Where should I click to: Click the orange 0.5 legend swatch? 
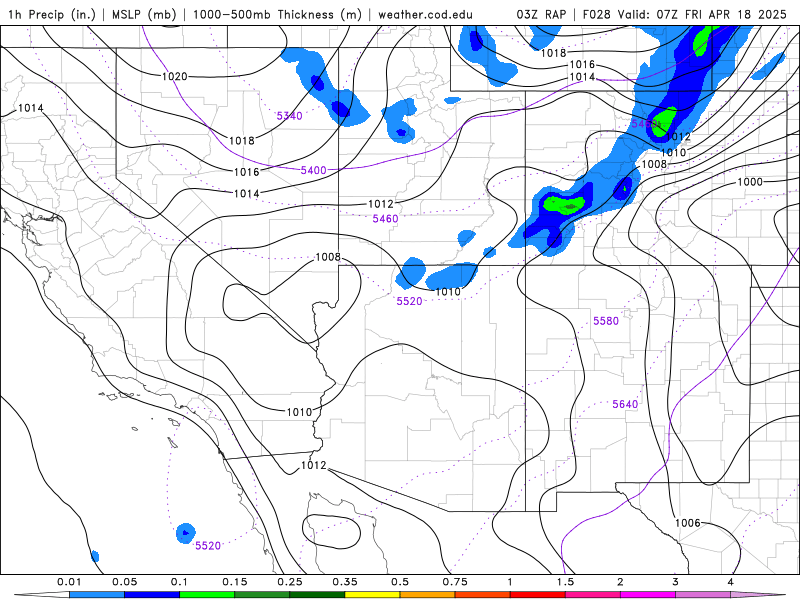pos(428,595)
